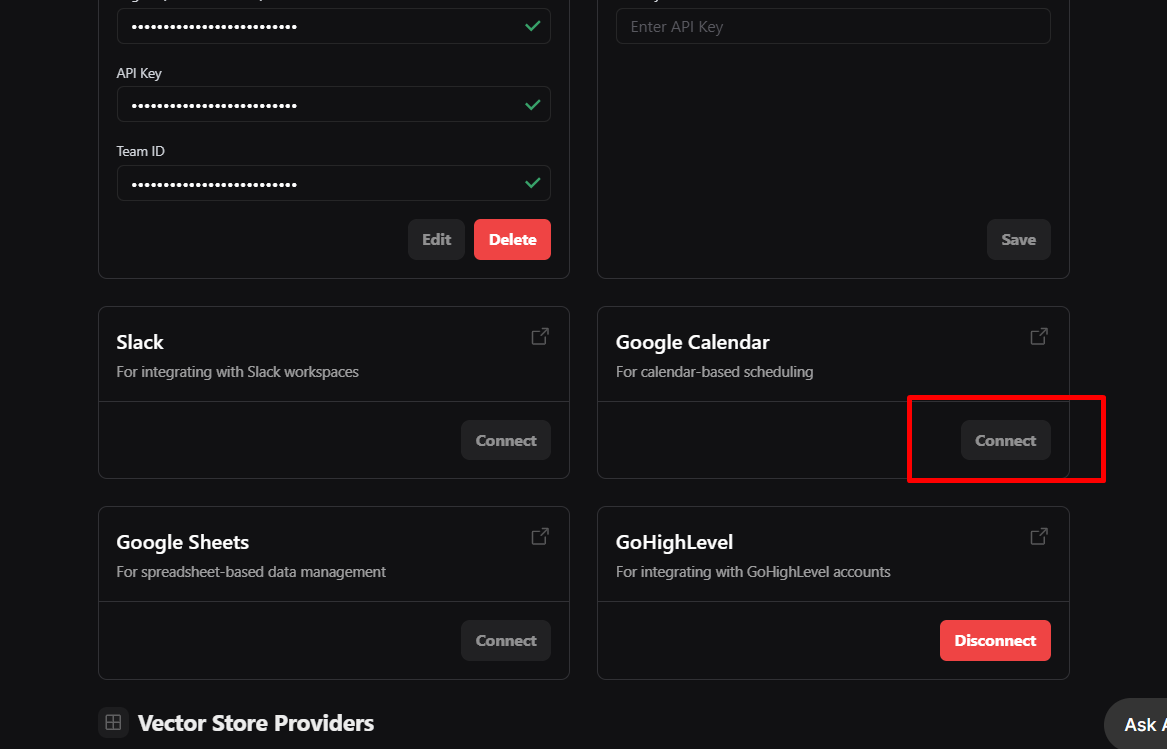
Task: Open GoHighLevel external link icon
Action: [1039, 536]
